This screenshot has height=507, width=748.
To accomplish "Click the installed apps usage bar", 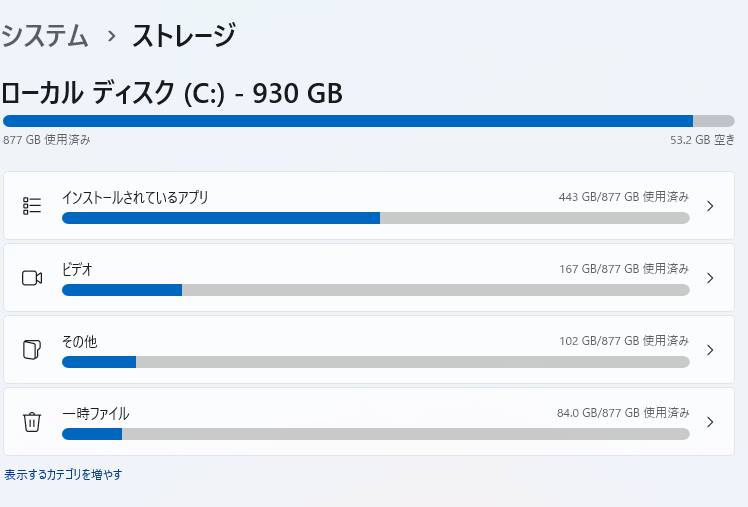I will tap(375, 218).
